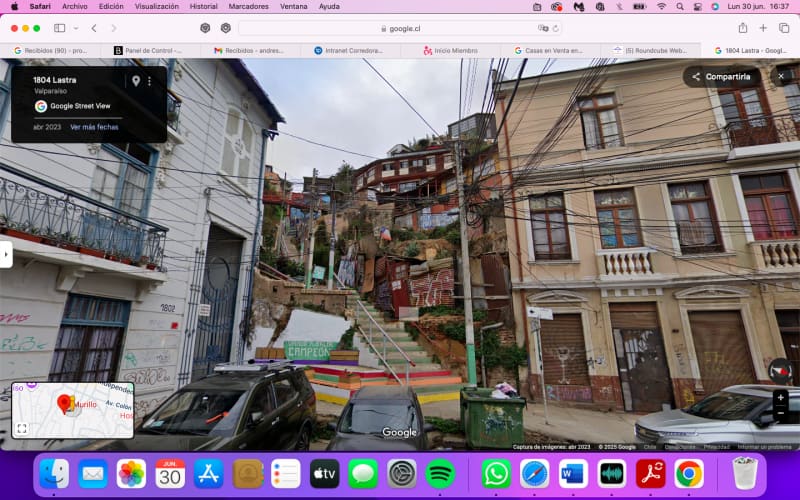800x500 pixels.
Task: Go forward to the next page
Action: point(114,28)
